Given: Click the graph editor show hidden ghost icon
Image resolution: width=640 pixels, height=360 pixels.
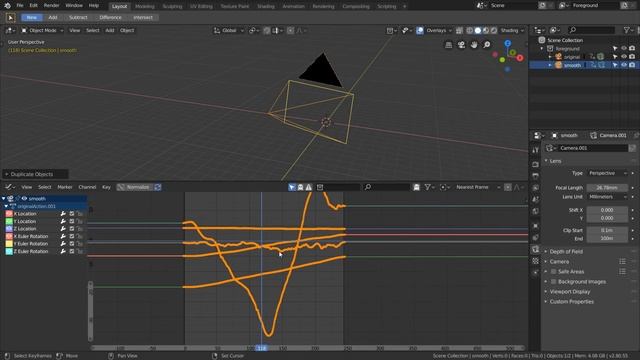Looking at the screenshot, I should point(300,187).
